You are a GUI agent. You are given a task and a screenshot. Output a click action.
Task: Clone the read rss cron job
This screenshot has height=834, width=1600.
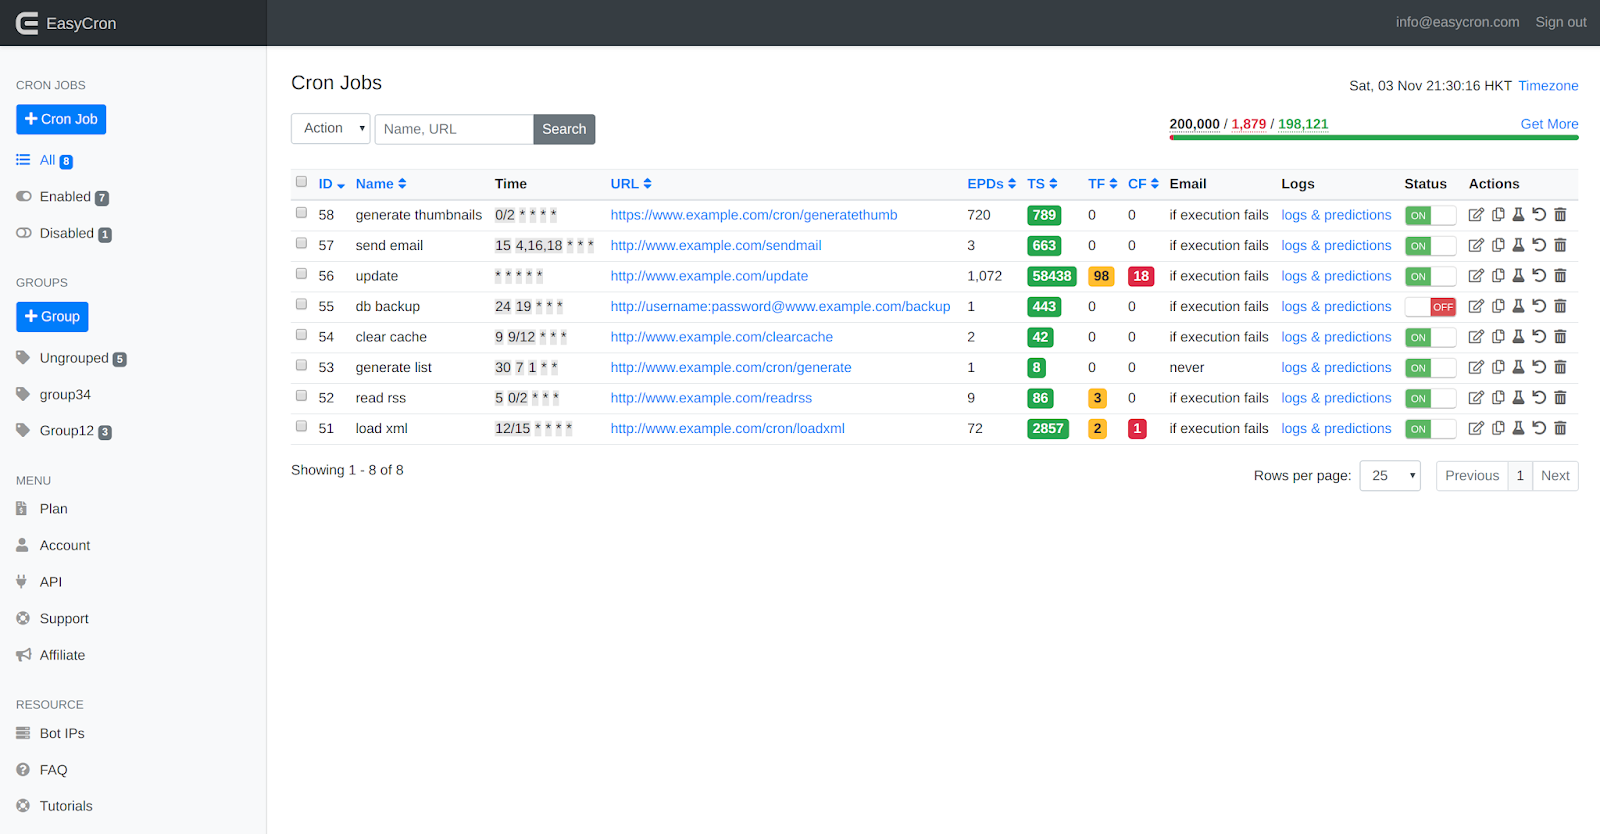coord(1498,398)
